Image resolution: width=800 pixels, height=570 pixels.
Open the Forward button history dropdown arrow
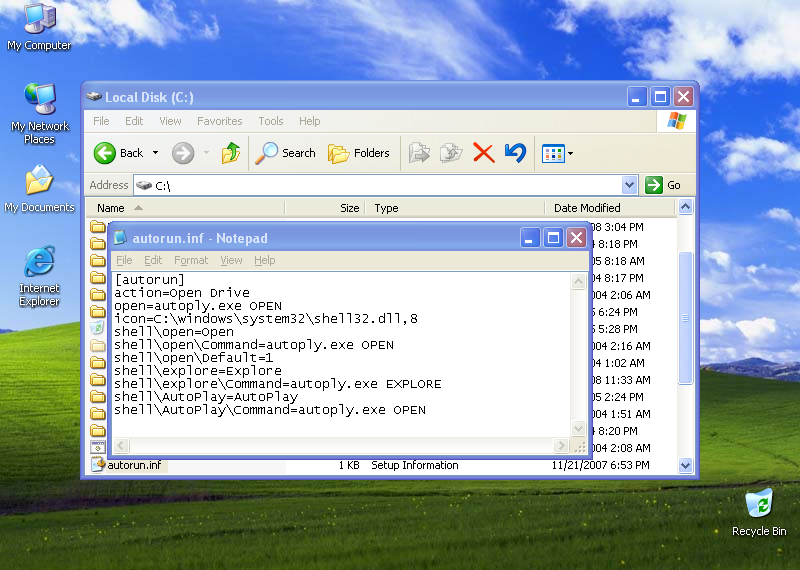[x=207, y=153]
